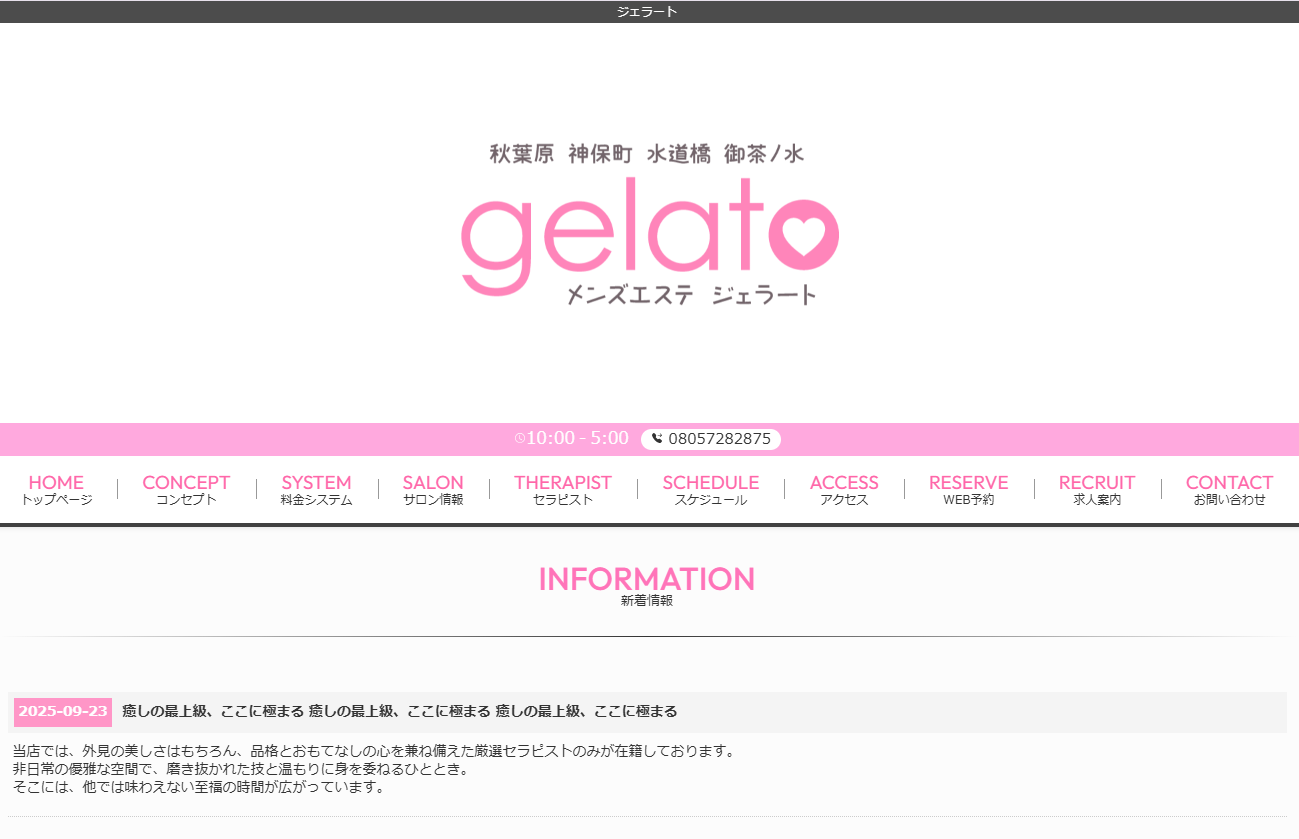View the THERAPIST セラピスト page

(x=563, y=489)
